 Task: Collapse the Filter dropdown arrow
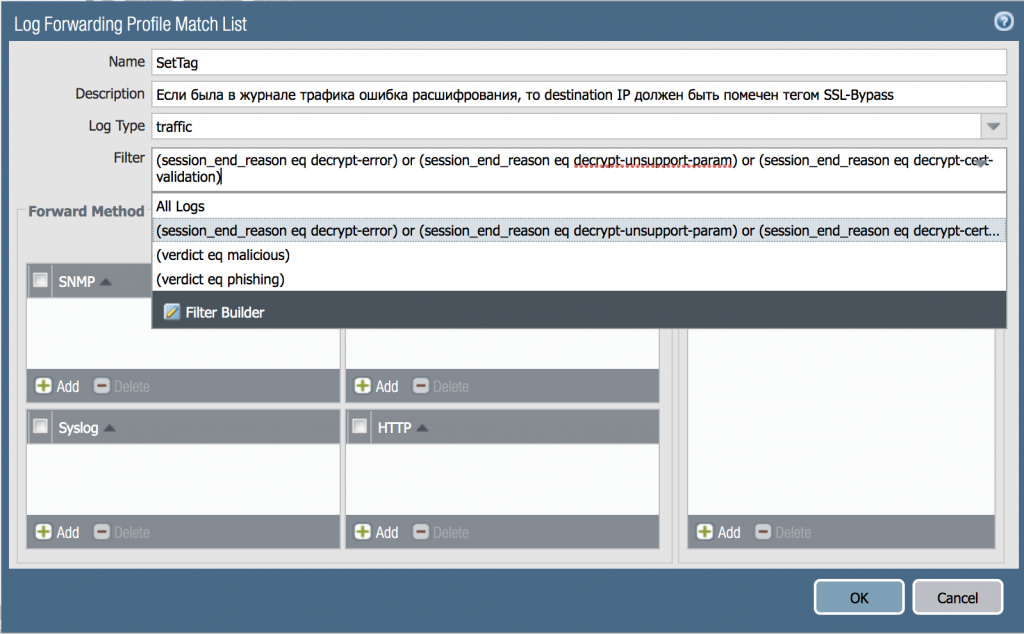[x=981, y=164]
